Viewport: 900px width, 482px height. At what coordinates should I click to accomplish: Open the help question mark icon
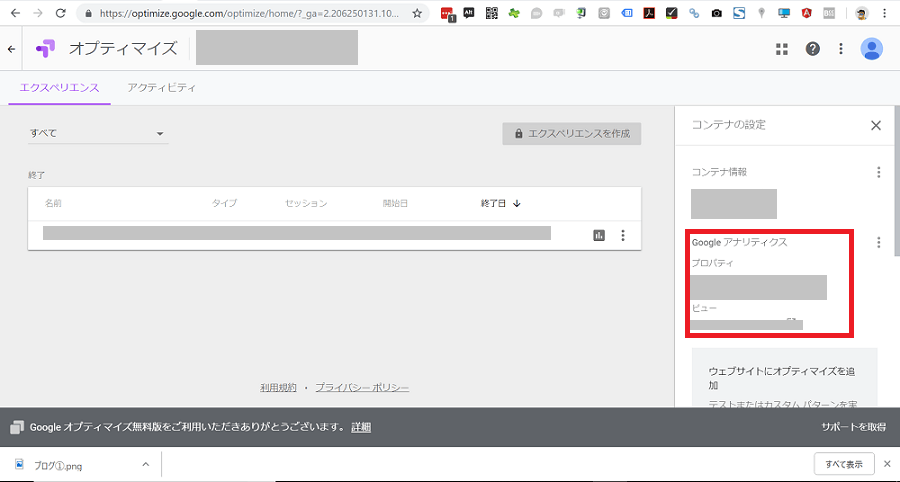pos(812,49)
